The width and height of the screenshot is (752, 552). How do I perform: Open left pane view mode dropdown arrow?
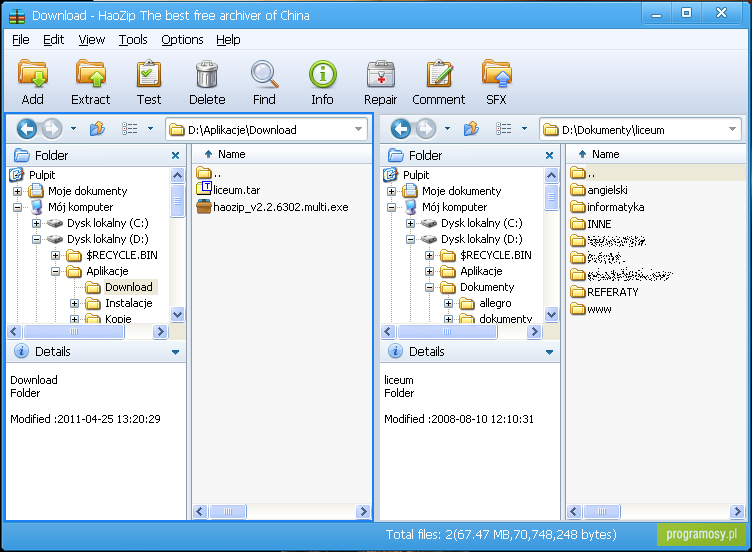coord(151,129)
